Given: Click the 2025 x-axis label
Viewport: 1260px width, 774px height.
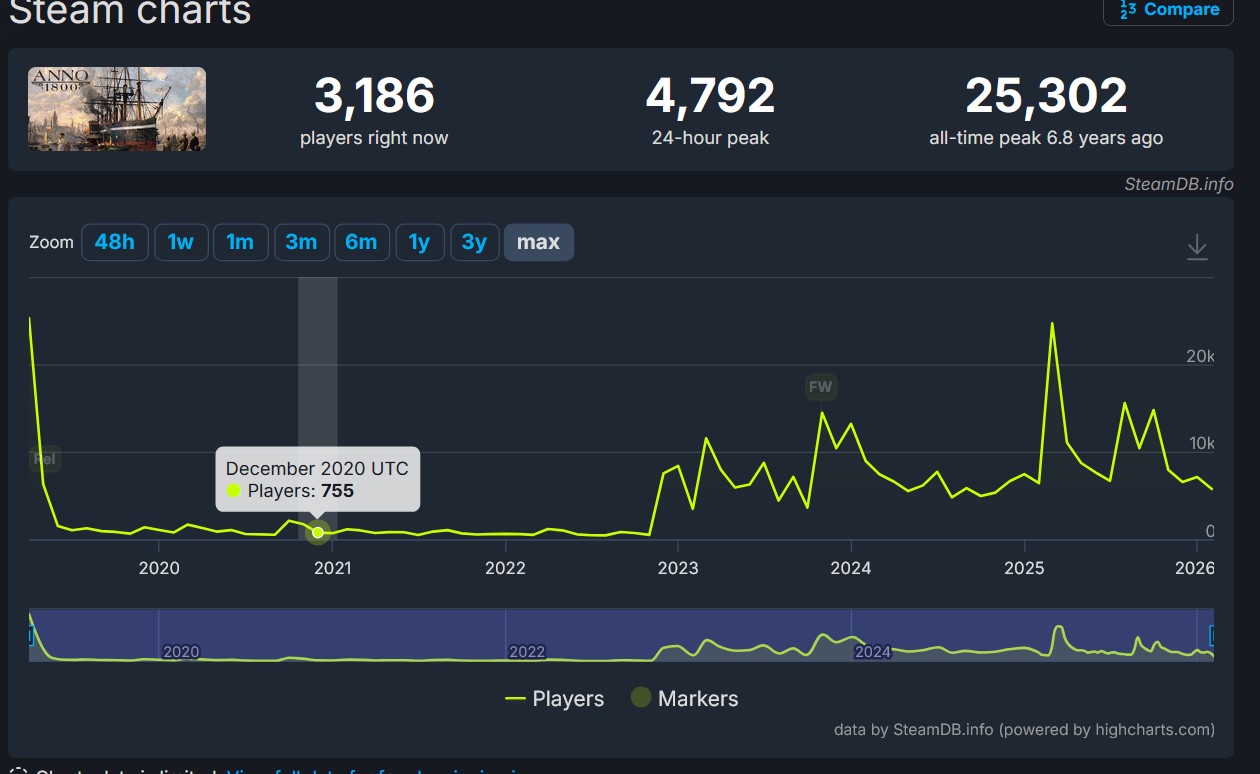Looking at the screenshot, I should (1024, 568).
